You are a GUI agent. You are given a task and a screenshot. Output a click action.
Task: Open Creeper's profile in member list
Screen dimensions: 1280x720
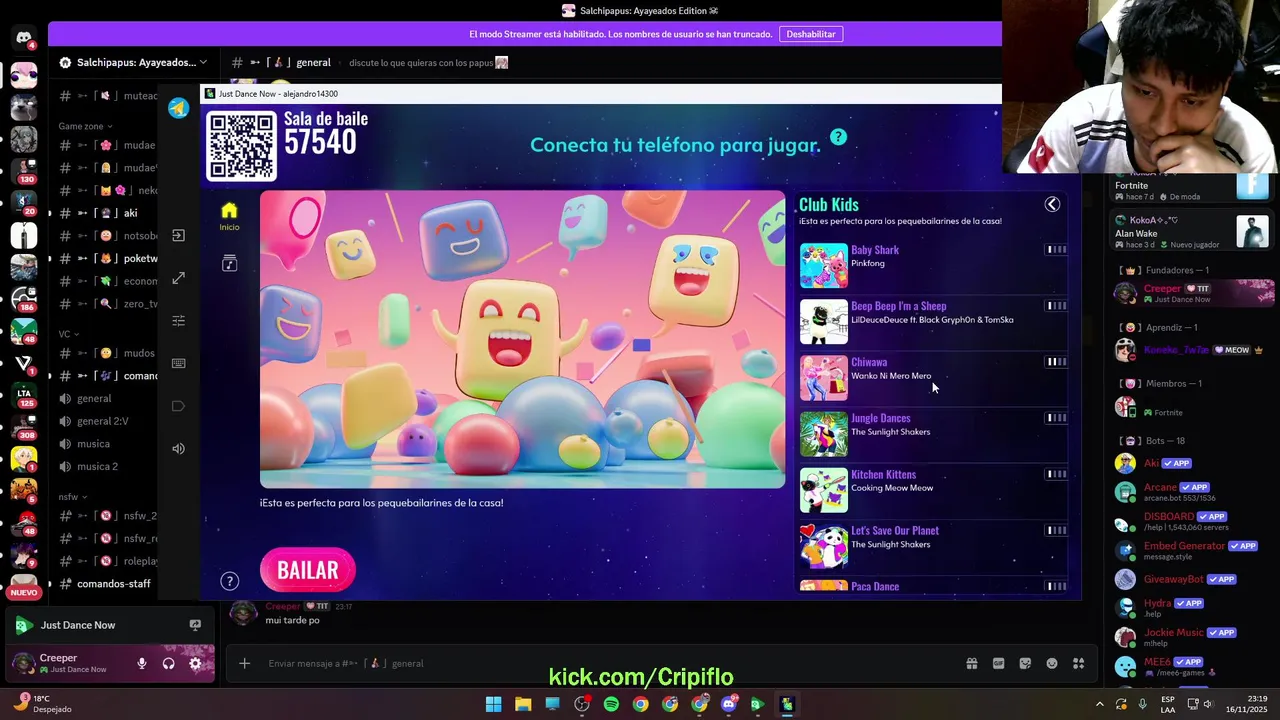tap(1194, 293)
